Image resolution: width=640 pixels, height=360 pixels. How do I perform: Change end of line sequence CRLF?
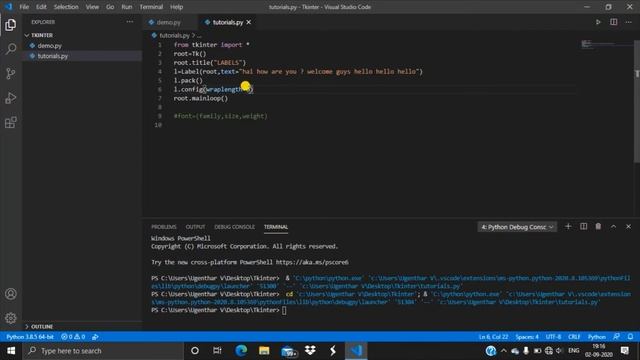pos(574,337)
